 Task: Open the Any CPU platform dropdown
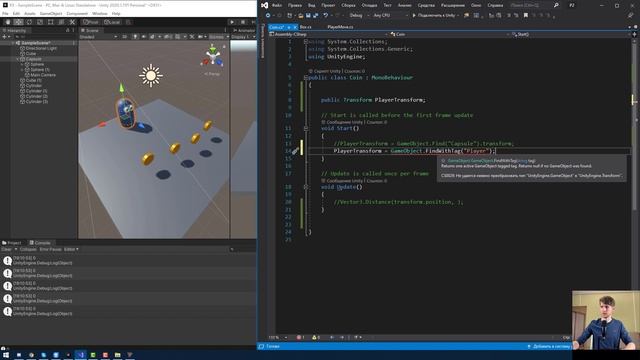pyautogui.click(x=390, y=16)
